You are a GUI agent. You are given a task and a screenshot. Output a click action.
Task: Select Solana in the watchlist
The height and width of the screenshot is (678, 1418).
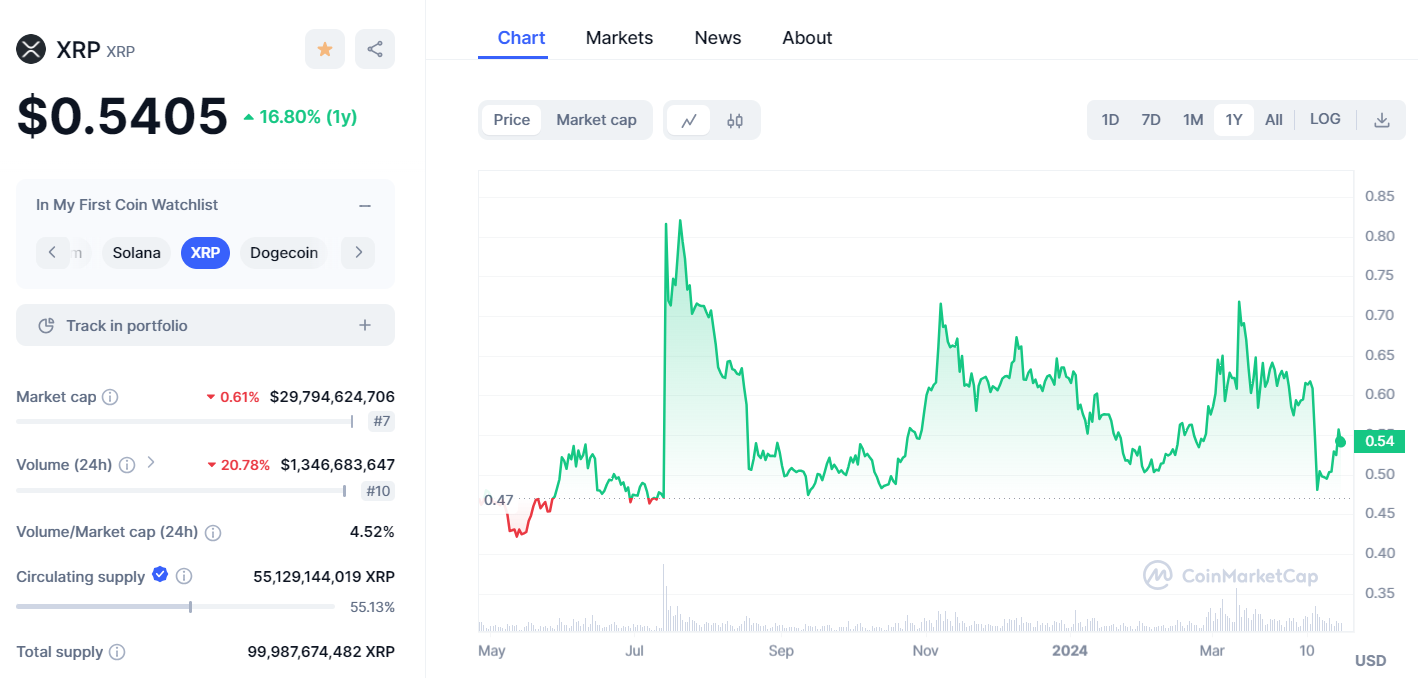[136, 253]
